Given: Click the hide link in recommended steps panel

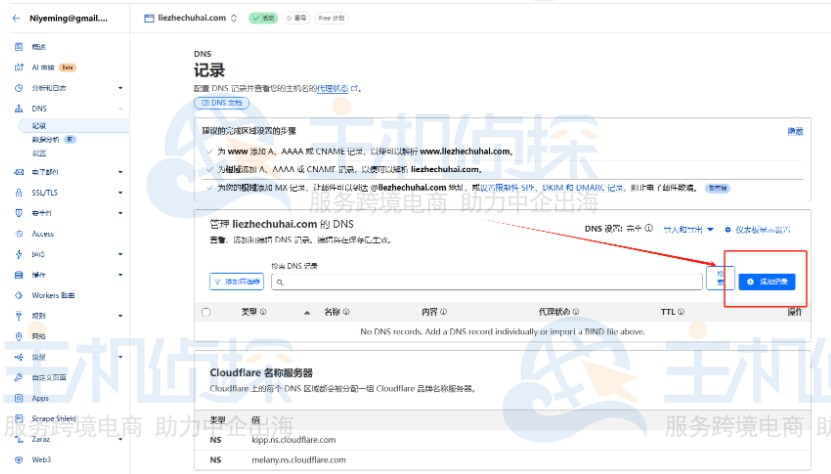Looking at the screenshot, I should (x=795, y=131).
